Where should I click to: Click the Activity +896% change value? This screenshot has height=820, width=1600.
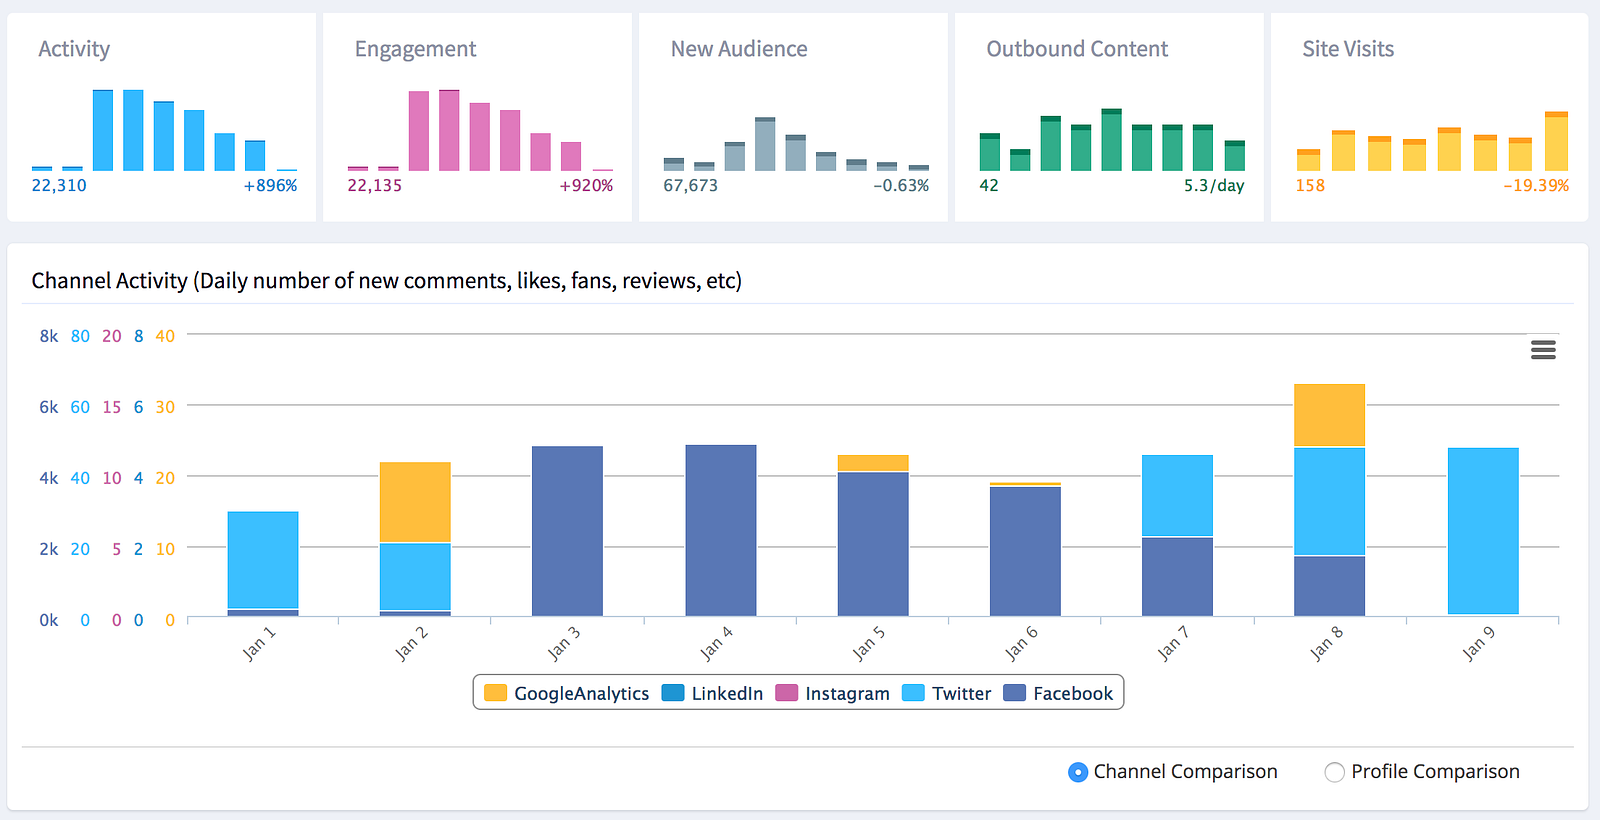pyautogui.click(x=270, y=185)
